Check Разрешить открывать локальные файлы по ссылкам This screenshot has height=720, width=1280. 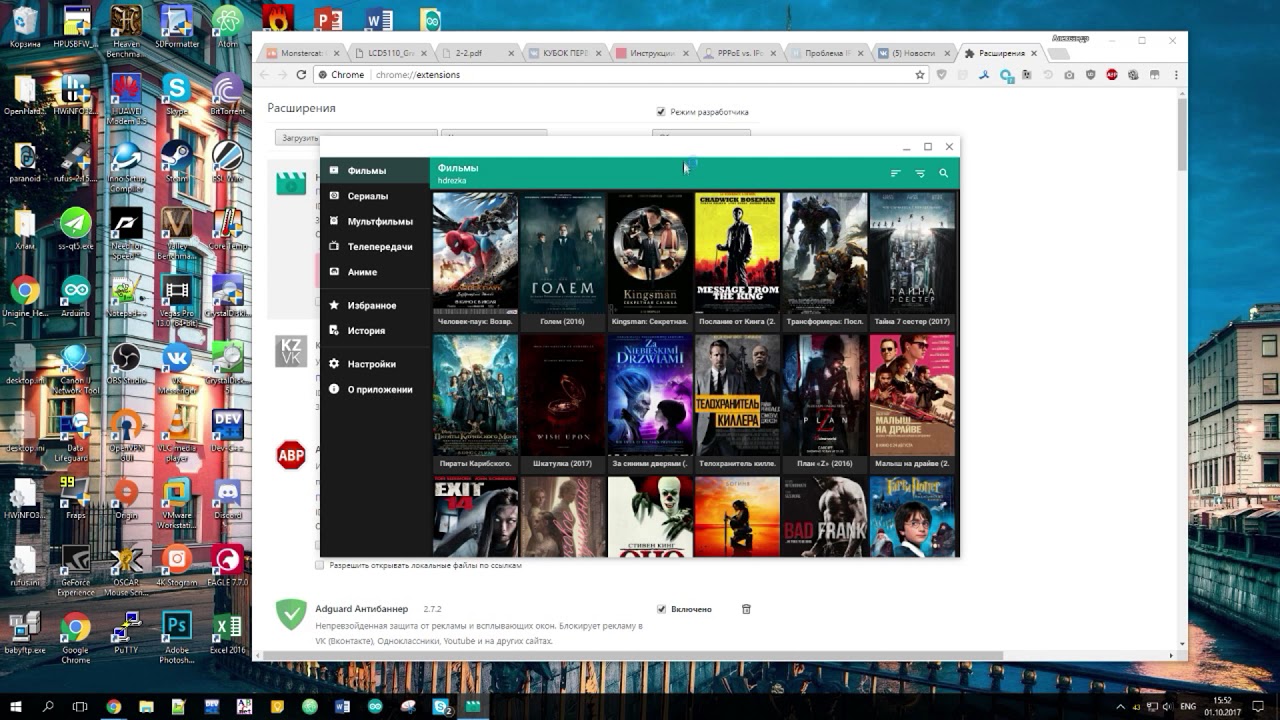tap(320, 565)
